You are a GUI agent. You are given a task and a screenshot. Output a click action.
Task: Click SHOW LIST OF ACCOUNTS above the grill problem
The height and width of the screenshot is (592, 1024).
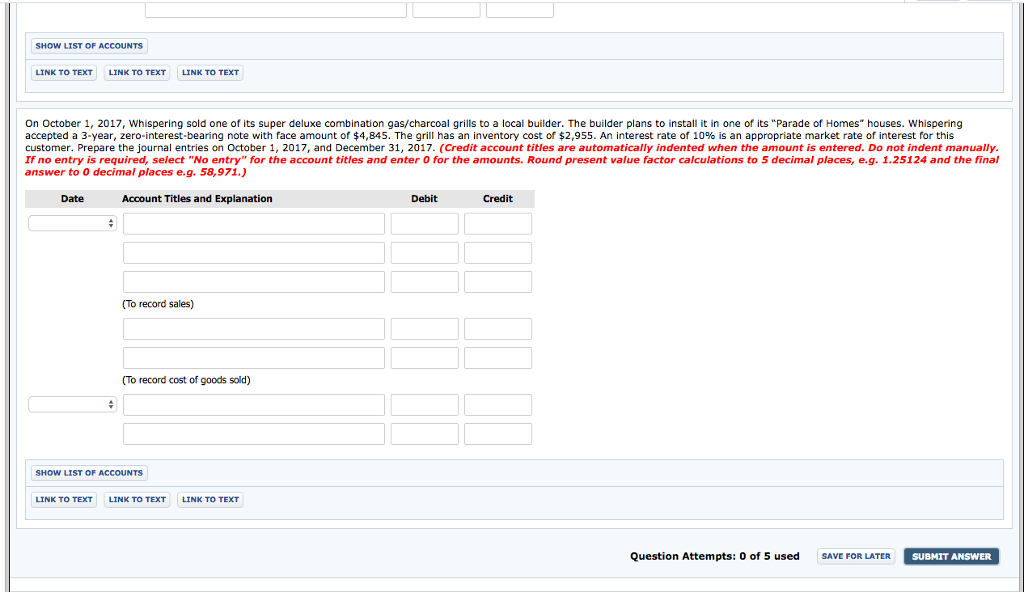(89, 46)
